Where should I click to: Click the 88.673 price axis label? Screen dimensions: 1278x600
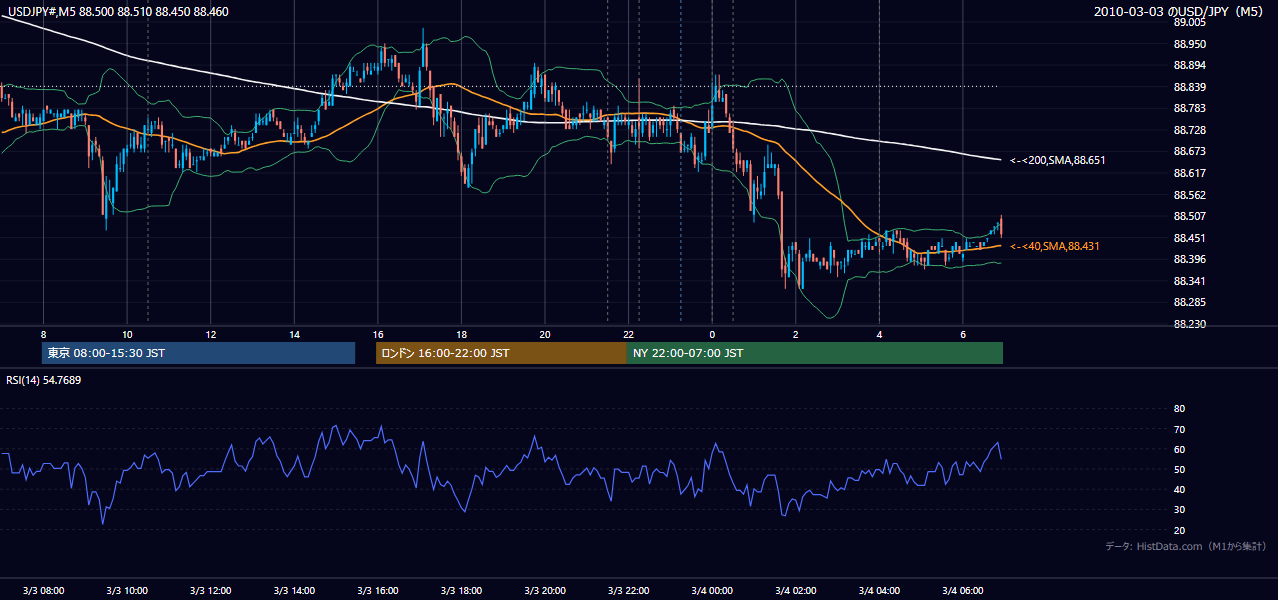(x=1190, y=151)
